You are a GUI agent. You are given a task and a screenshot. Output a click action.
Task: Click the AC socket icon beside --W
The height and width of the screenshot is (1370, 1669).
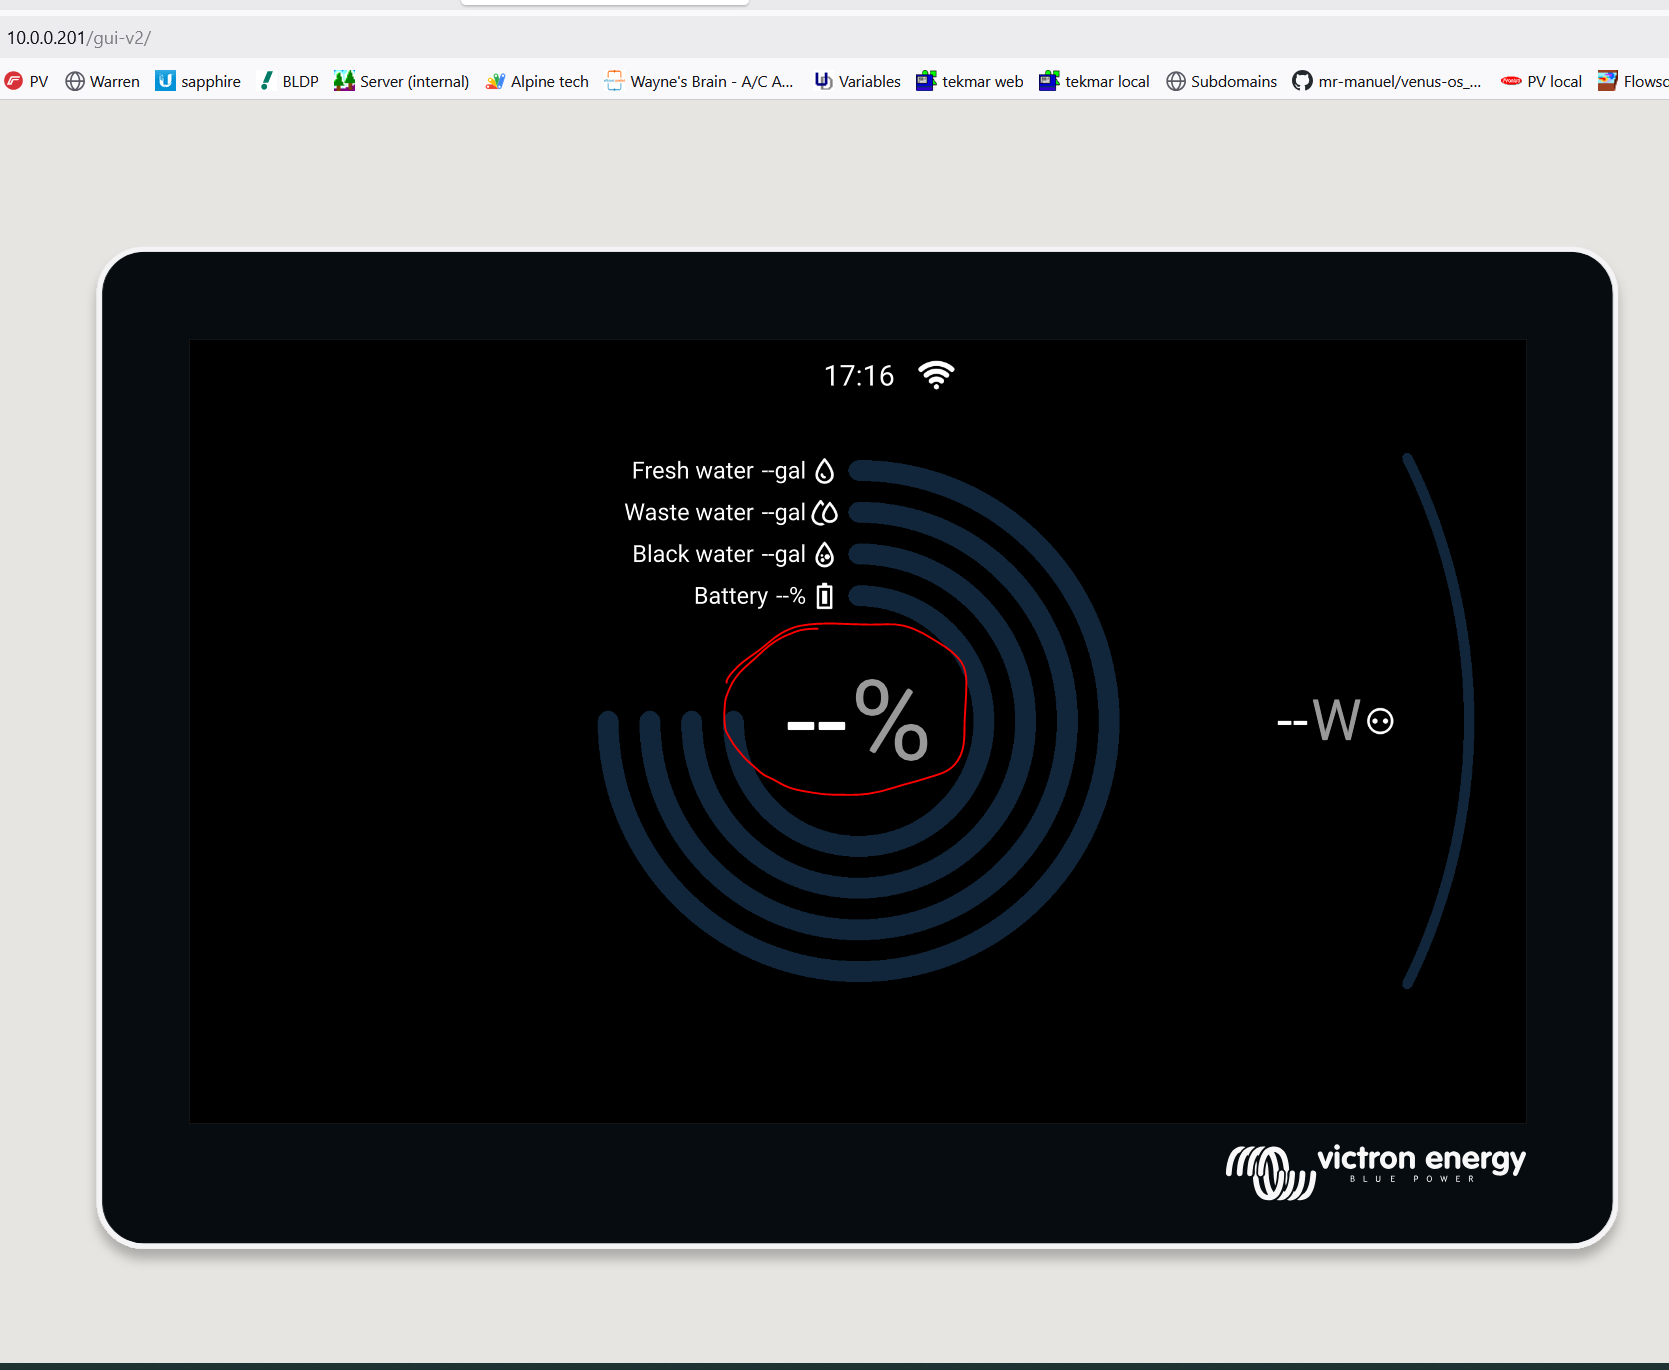coord(1380,721)
